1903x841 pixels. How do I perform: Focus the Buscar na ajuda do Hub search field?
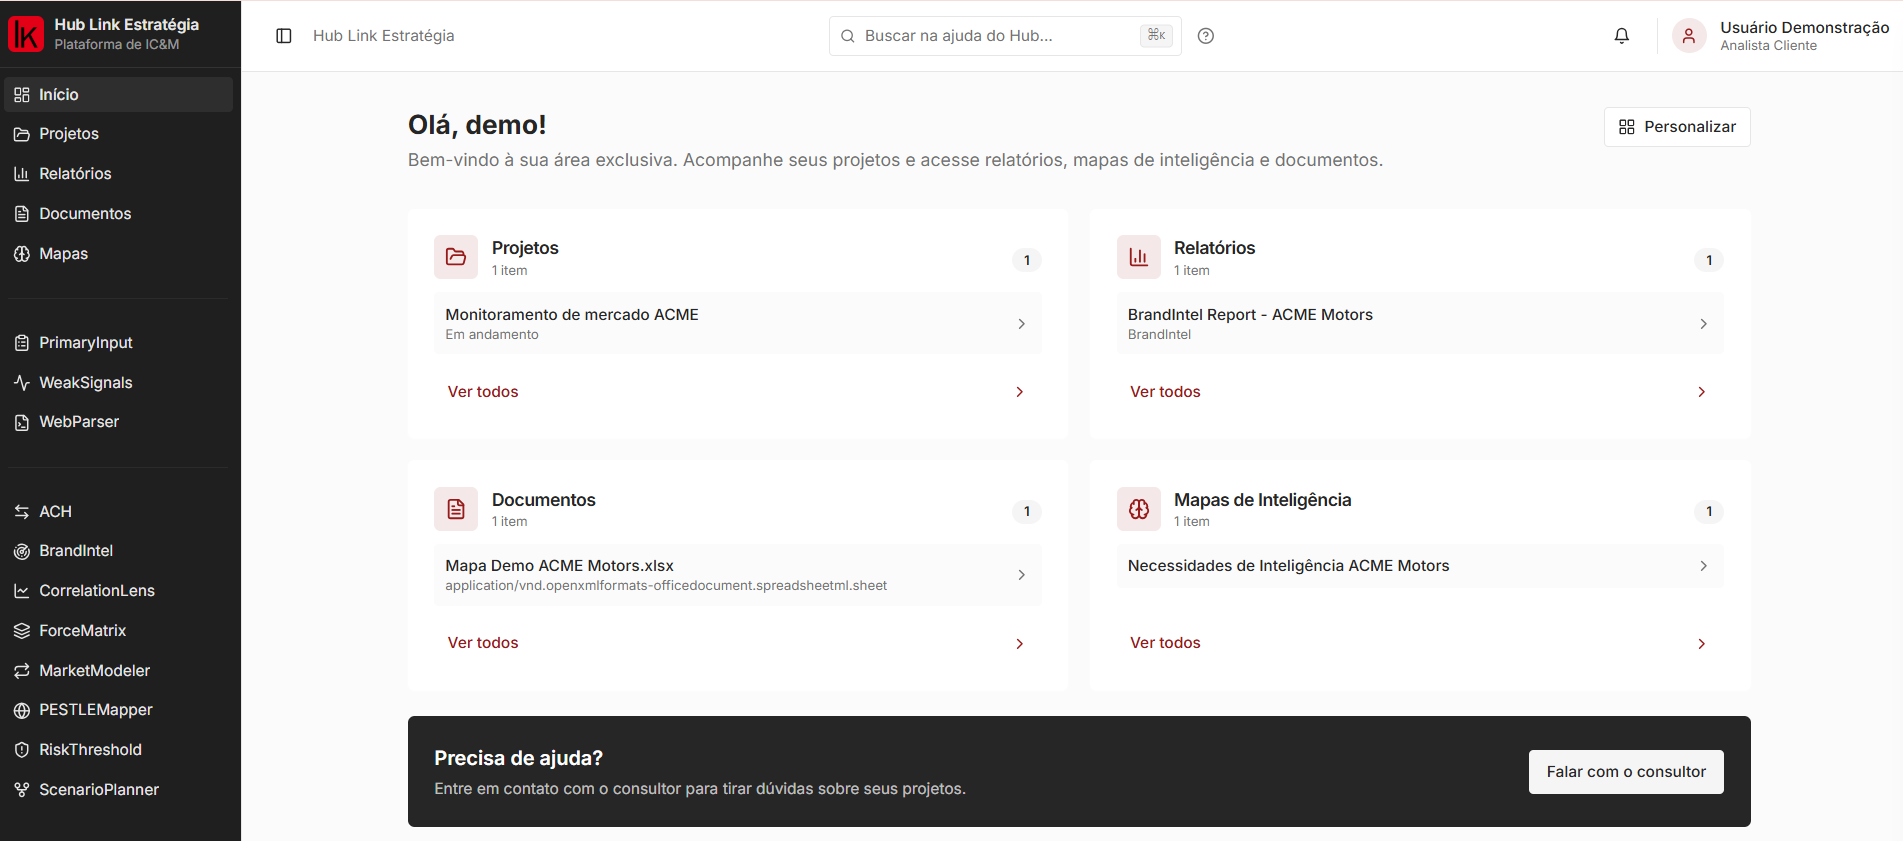pyautogui.click(x=1005, y=36)
